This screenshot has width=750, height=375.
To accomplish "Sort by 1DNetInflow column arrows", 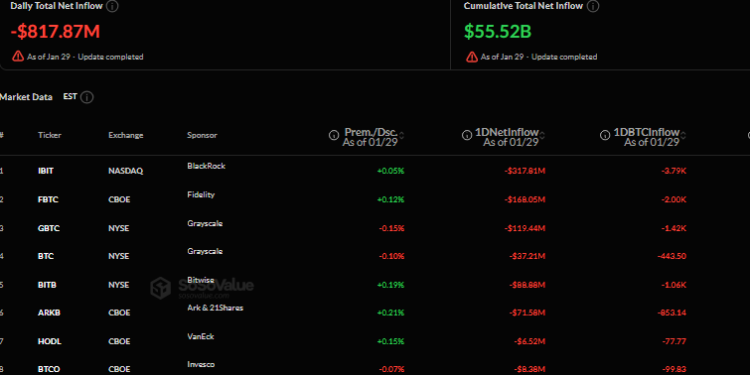I will point(542,135).
